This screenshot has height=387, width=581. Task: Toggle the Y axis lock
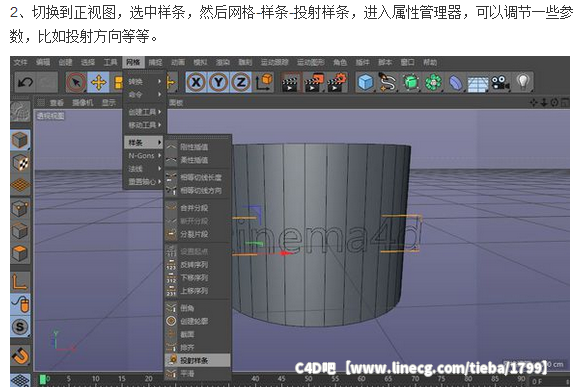(219, 82)
